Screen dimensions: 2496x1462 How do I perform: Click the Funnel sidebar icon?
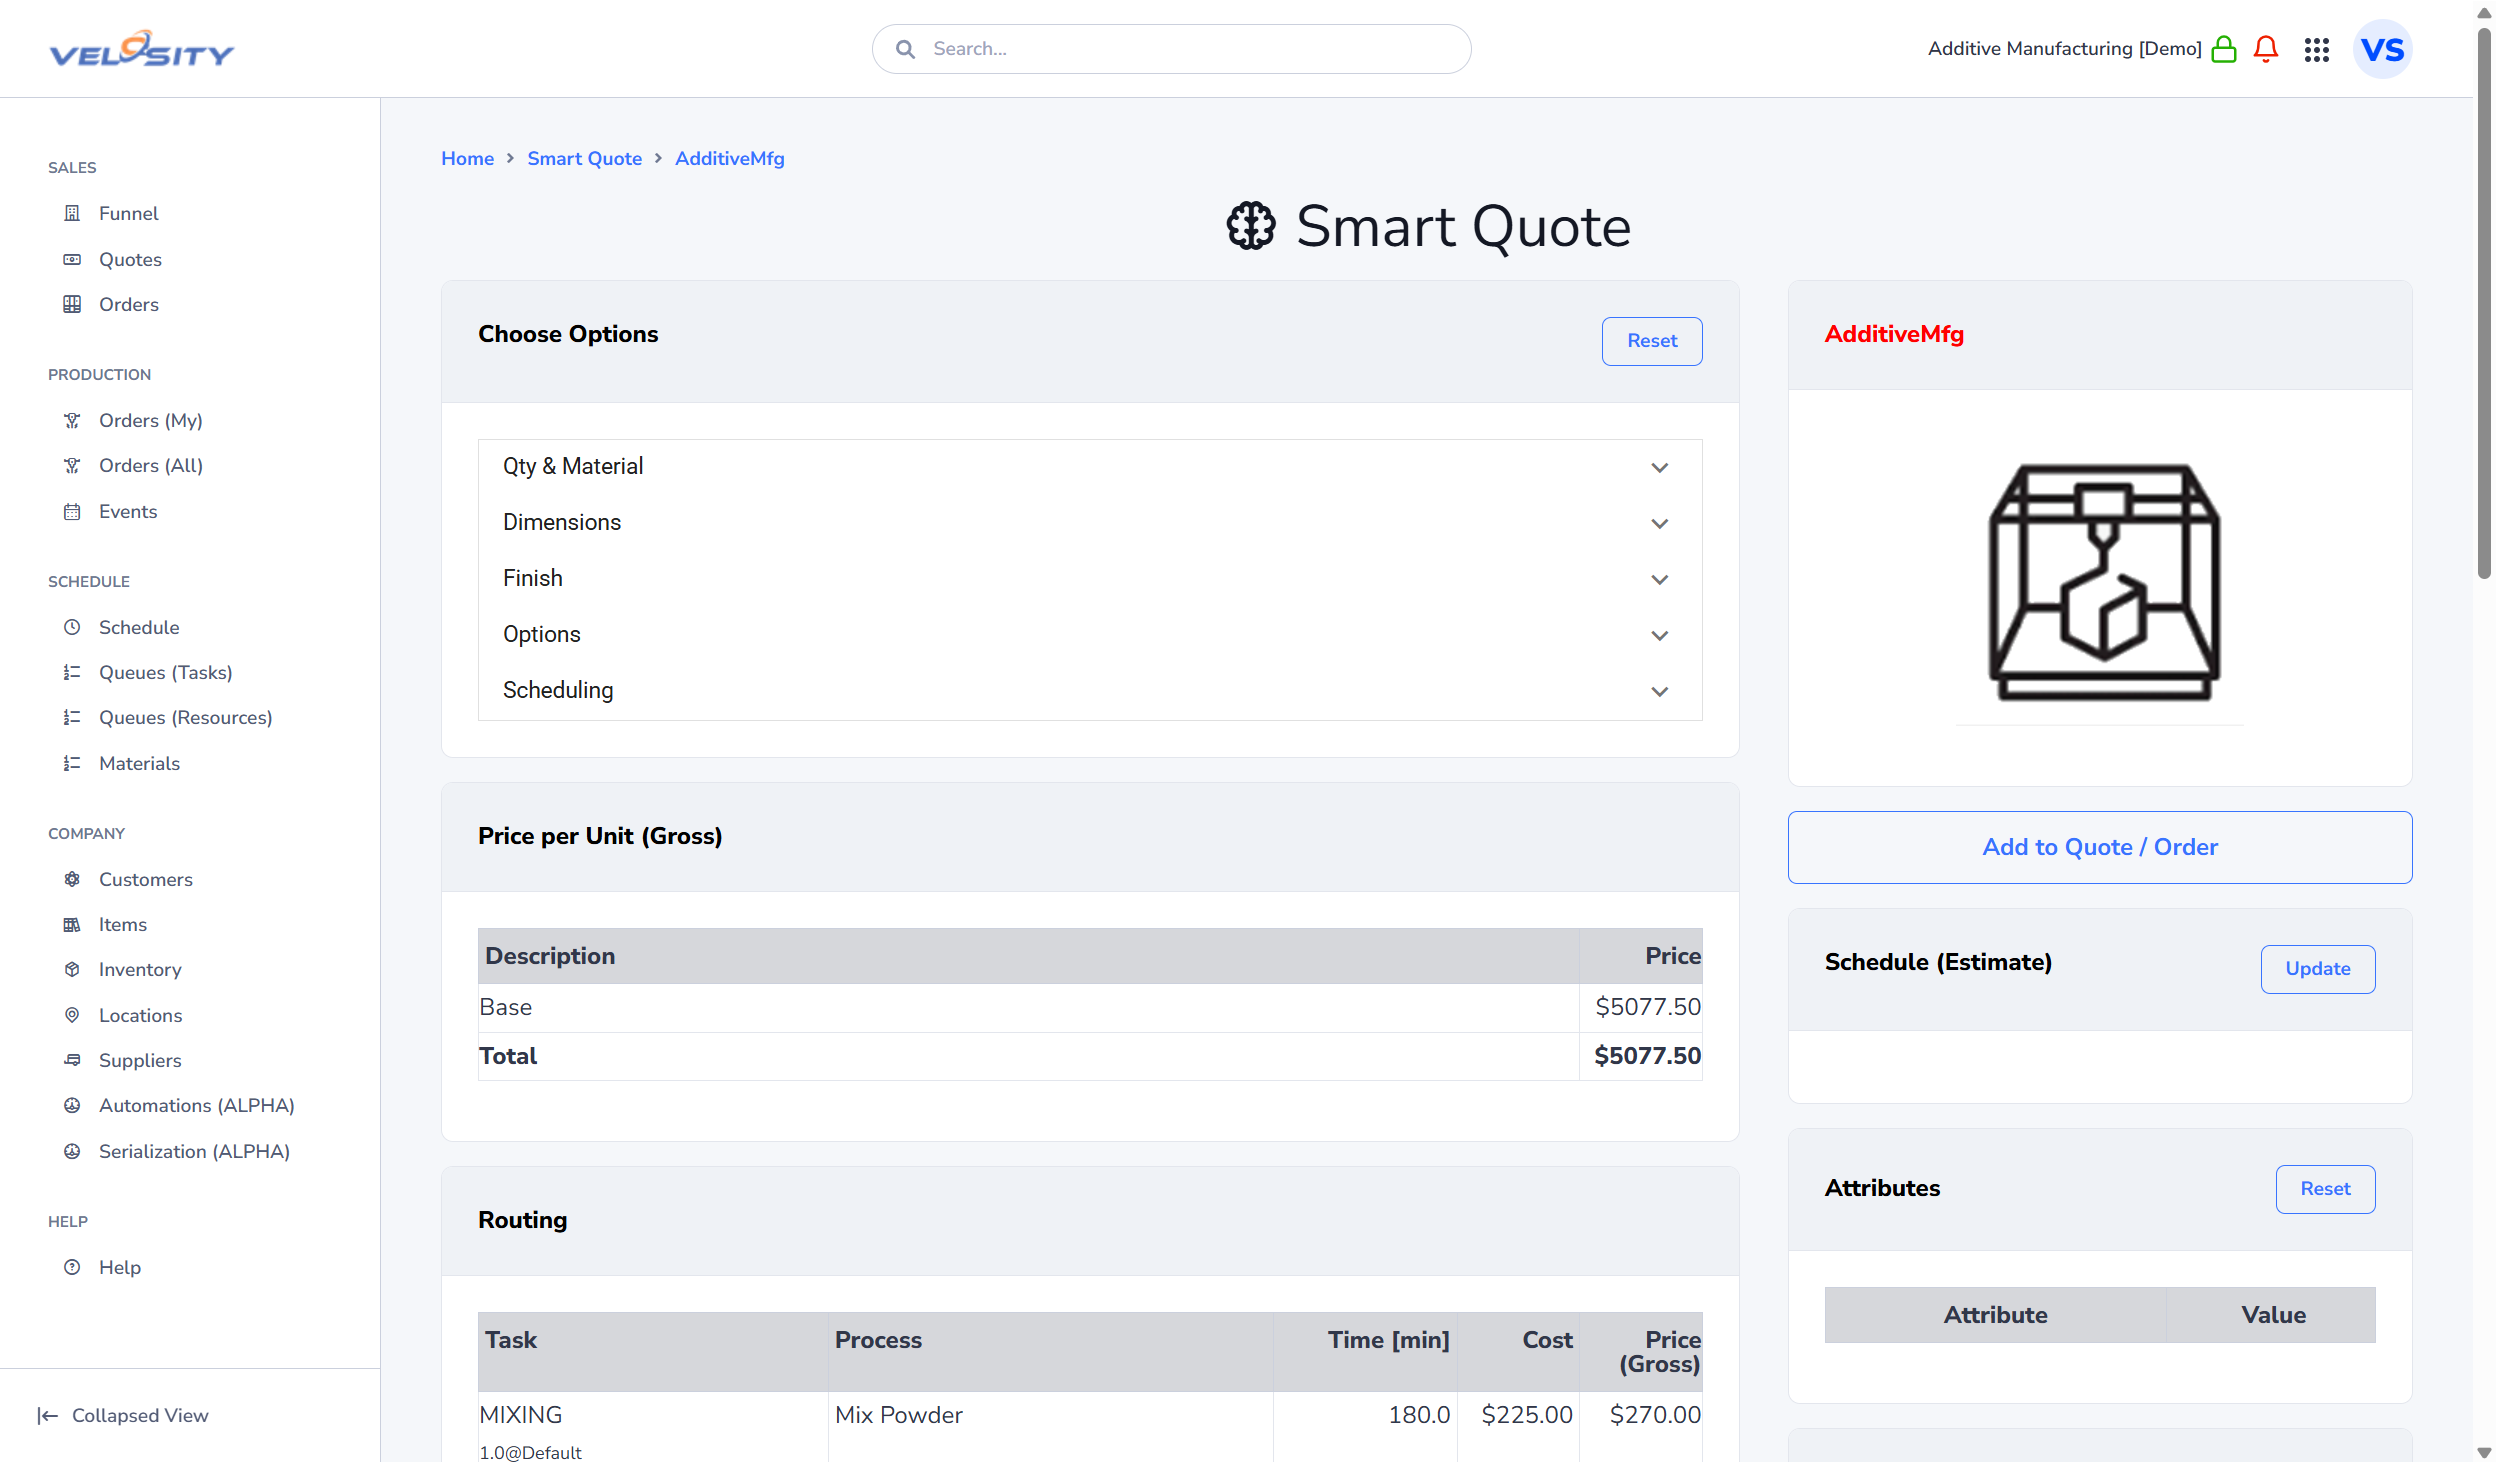tap(72, 213)
